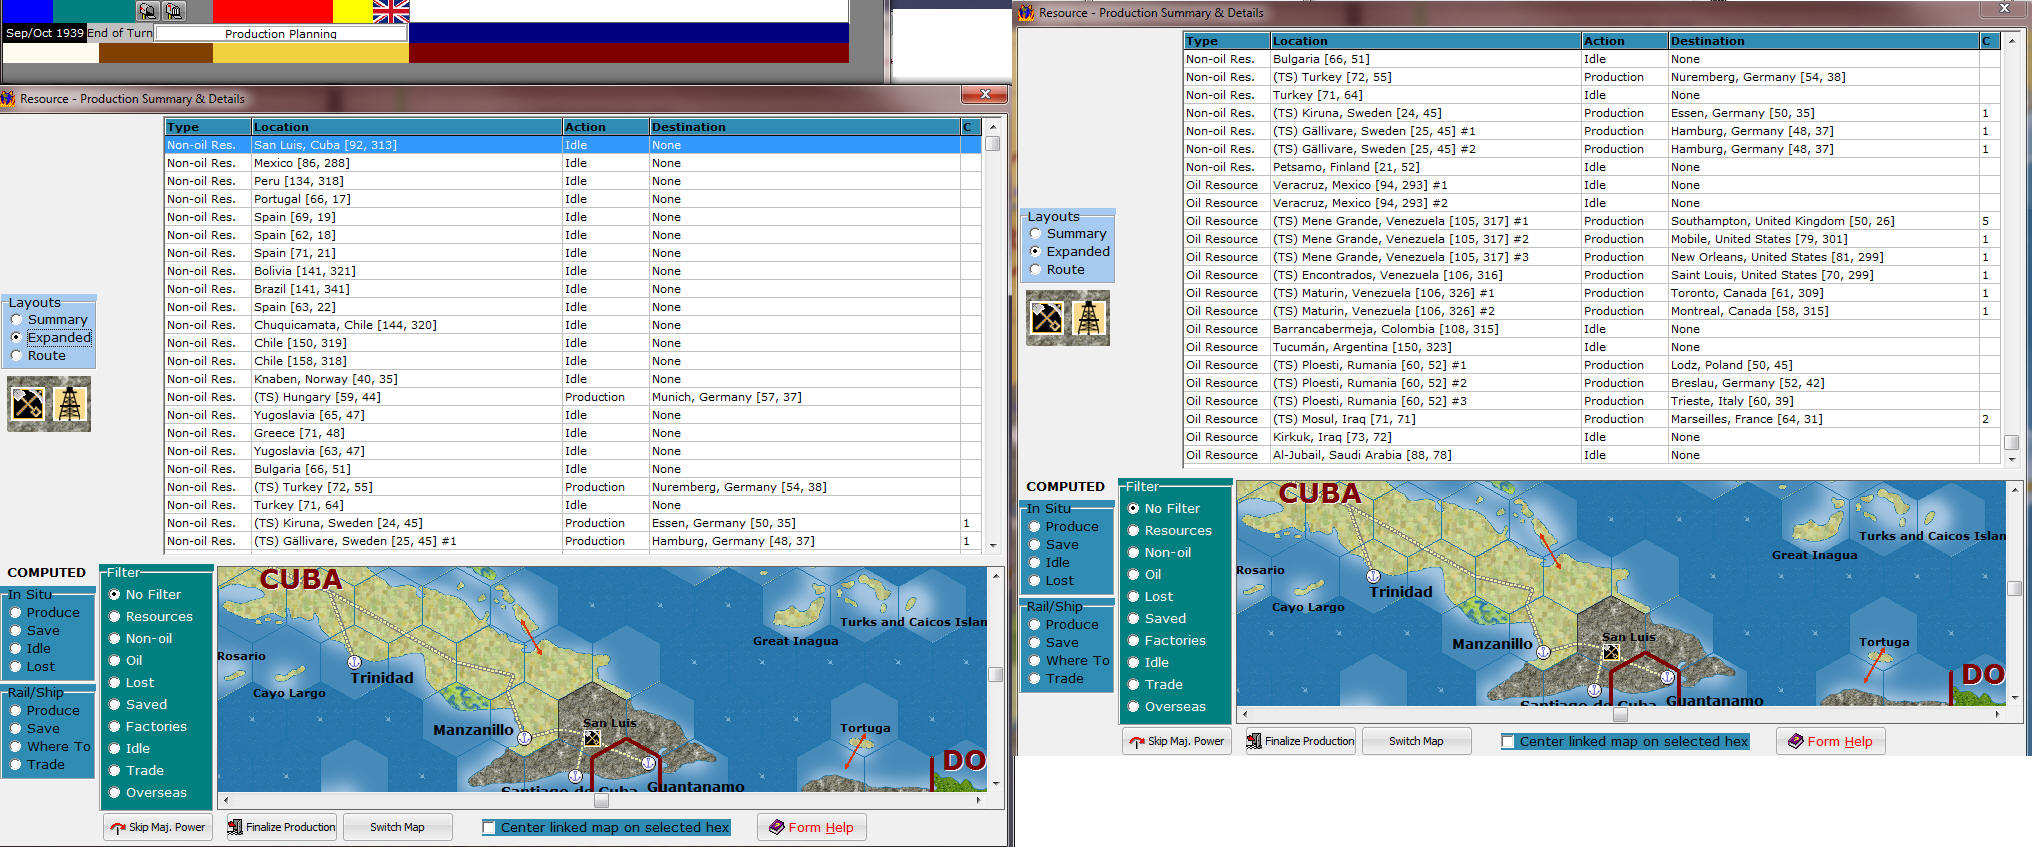Screen dimensions: 2032x847
Task: Select the Route layout radio in right window
Action: coord(1036,270)
